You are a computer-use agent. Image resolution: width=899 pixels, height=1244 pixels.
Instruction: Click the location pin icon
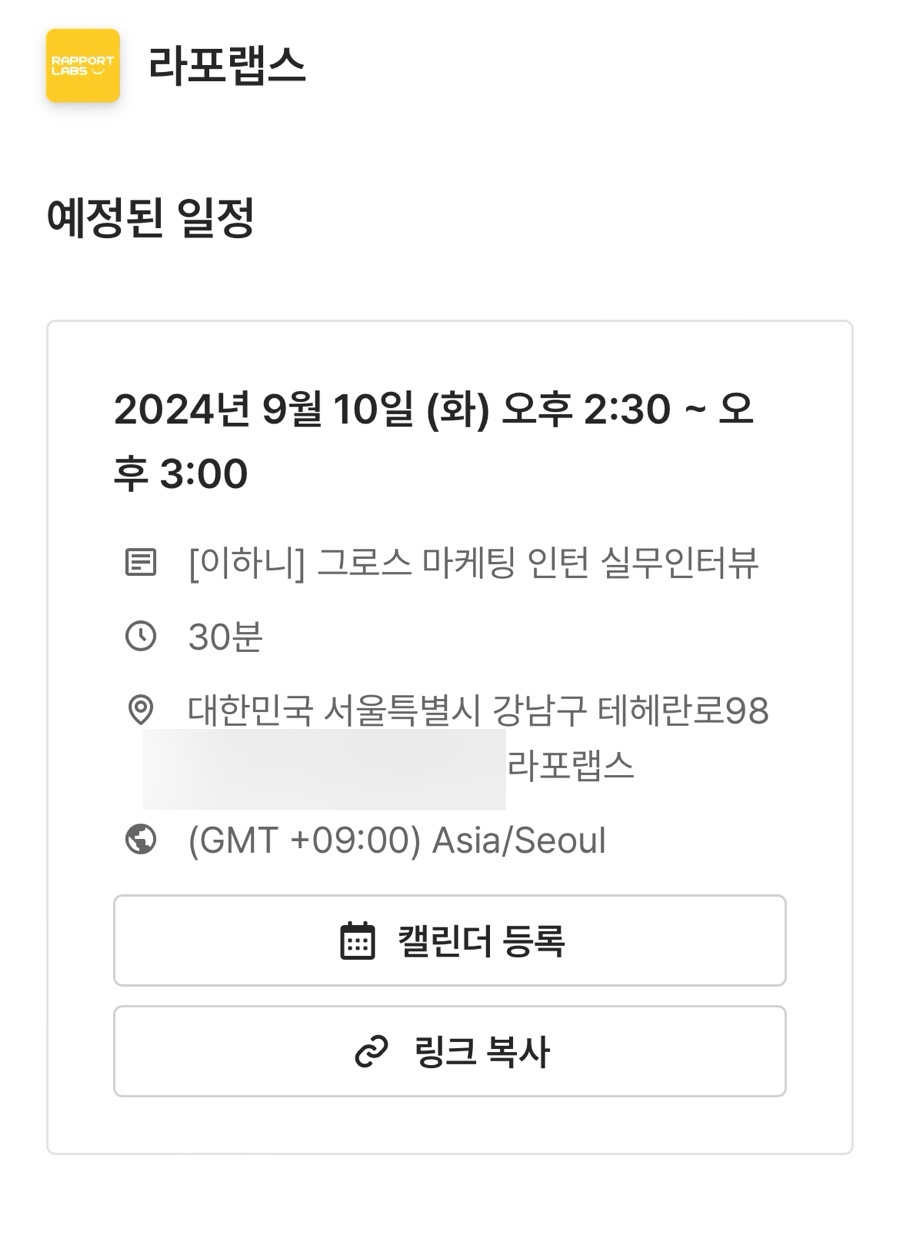(x=141, y=710)
